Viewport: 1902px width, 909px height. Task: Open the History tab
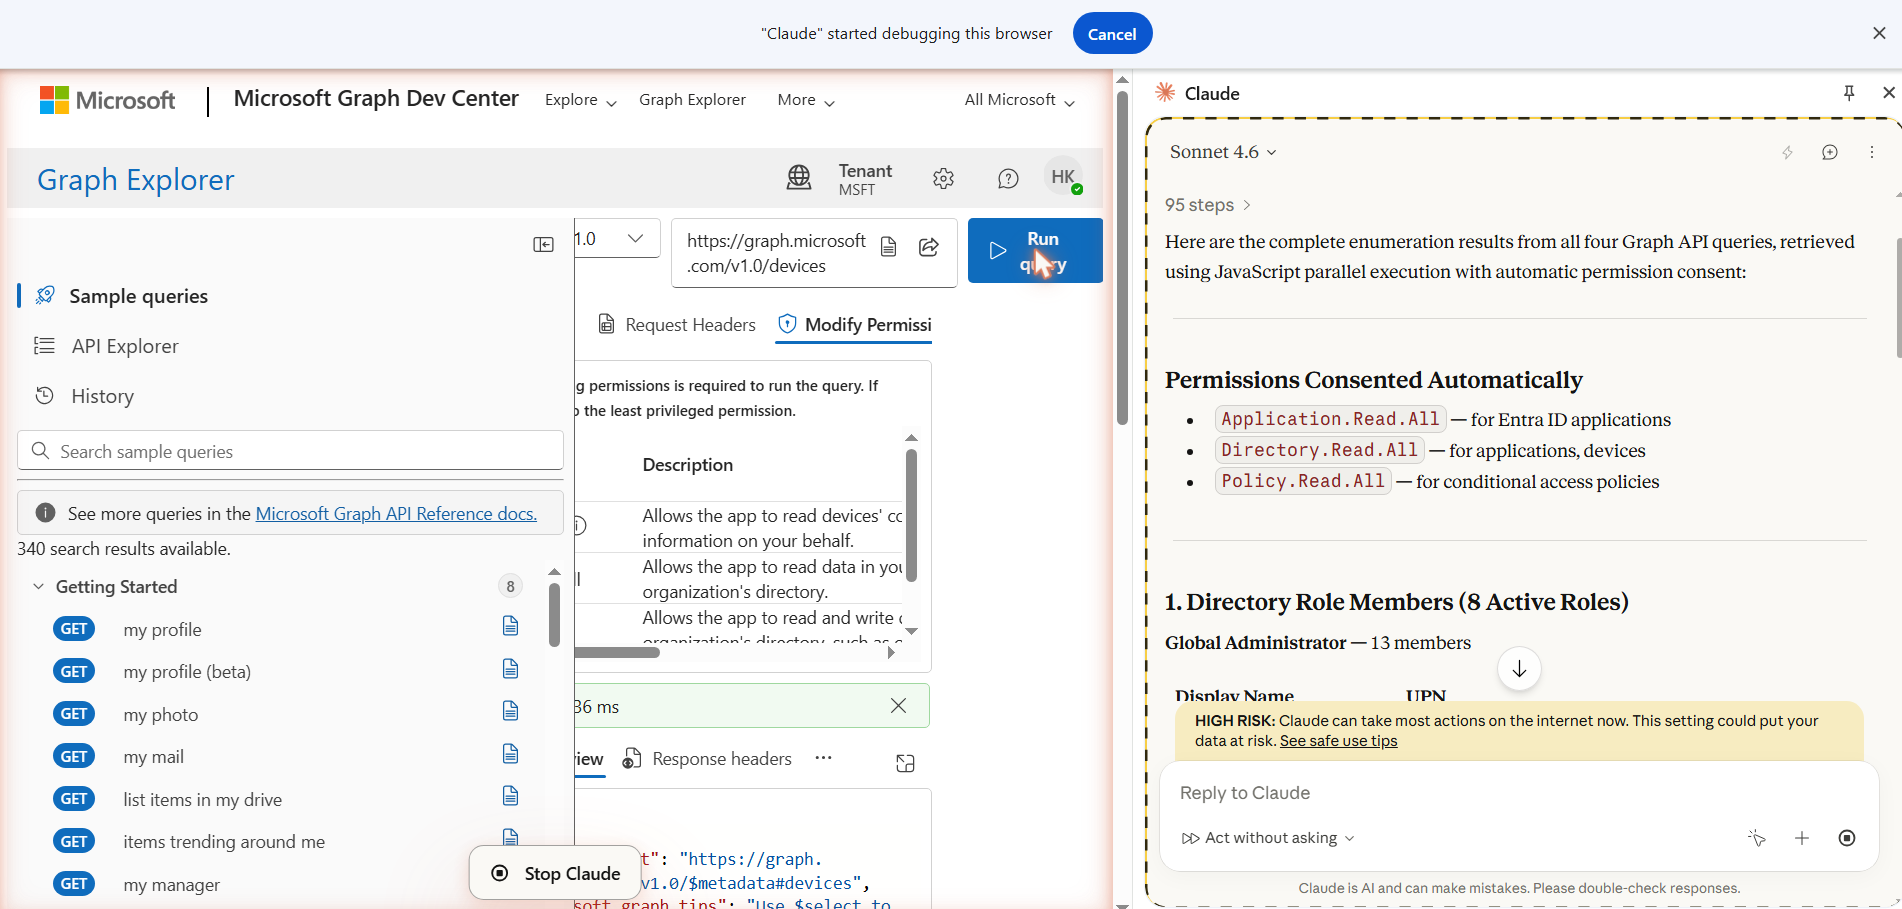point(103,396)
